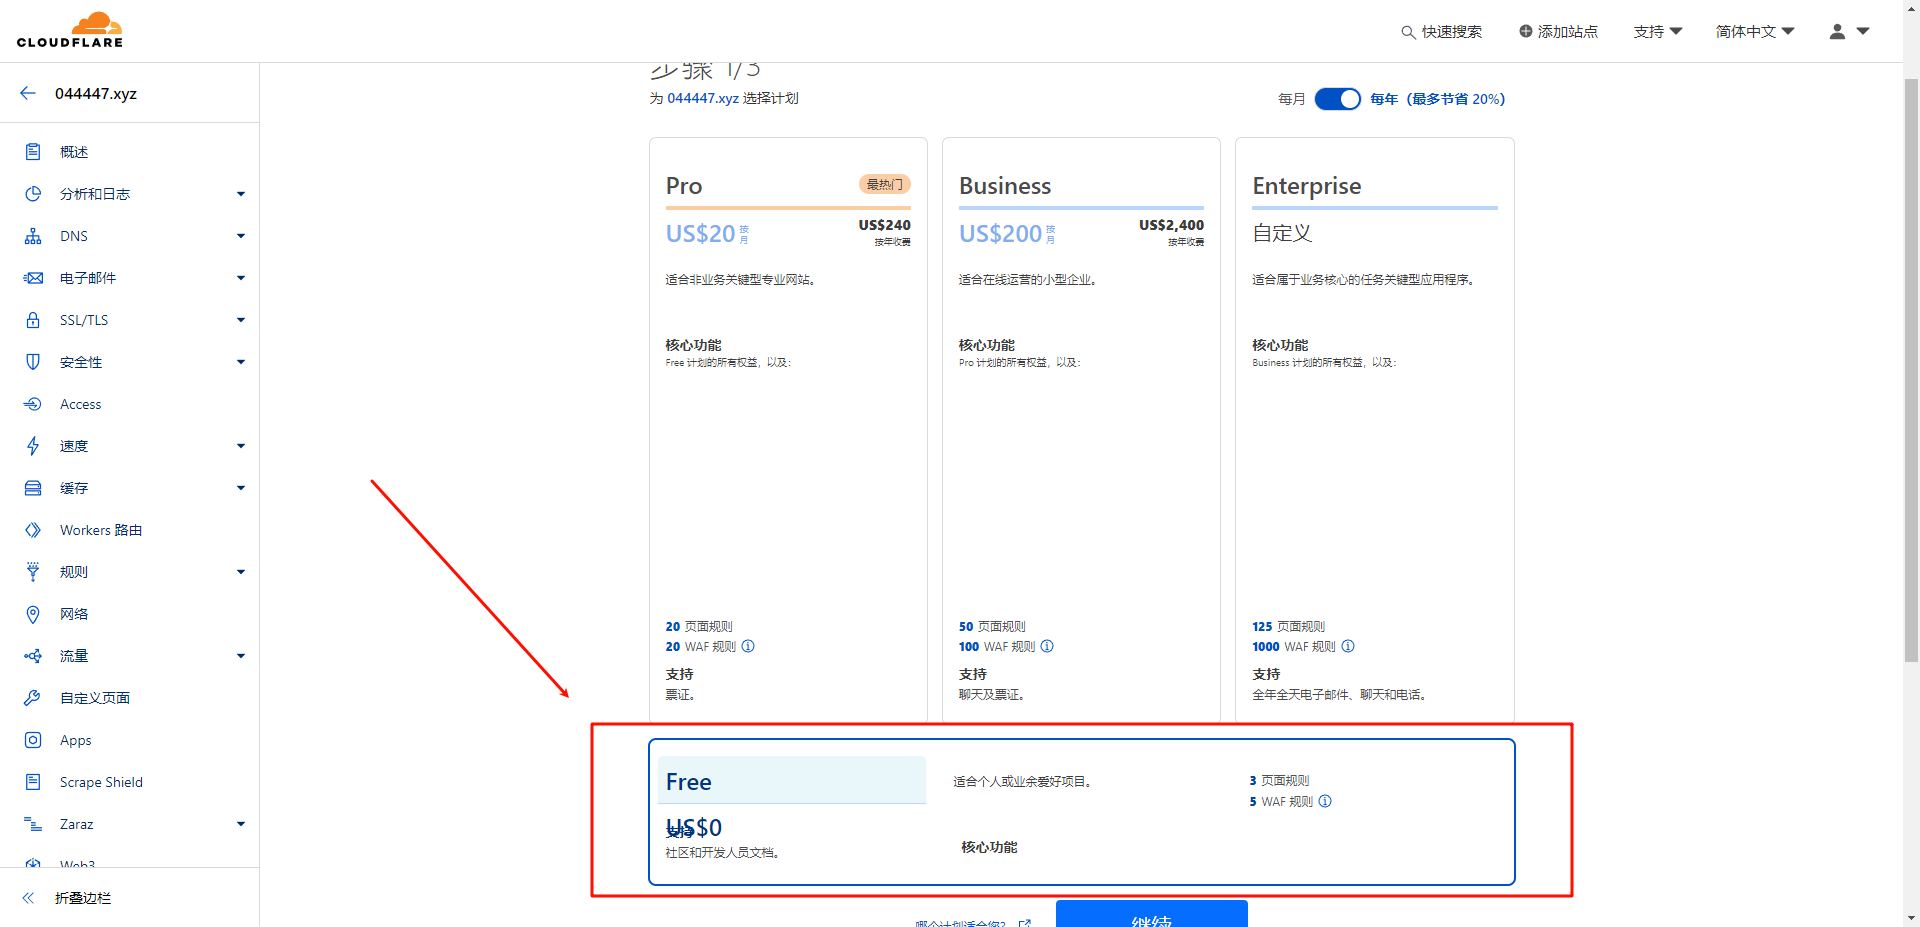Select the Apps icon in the sidebar
Viewport: 1920px width, 927px height.
33,740
